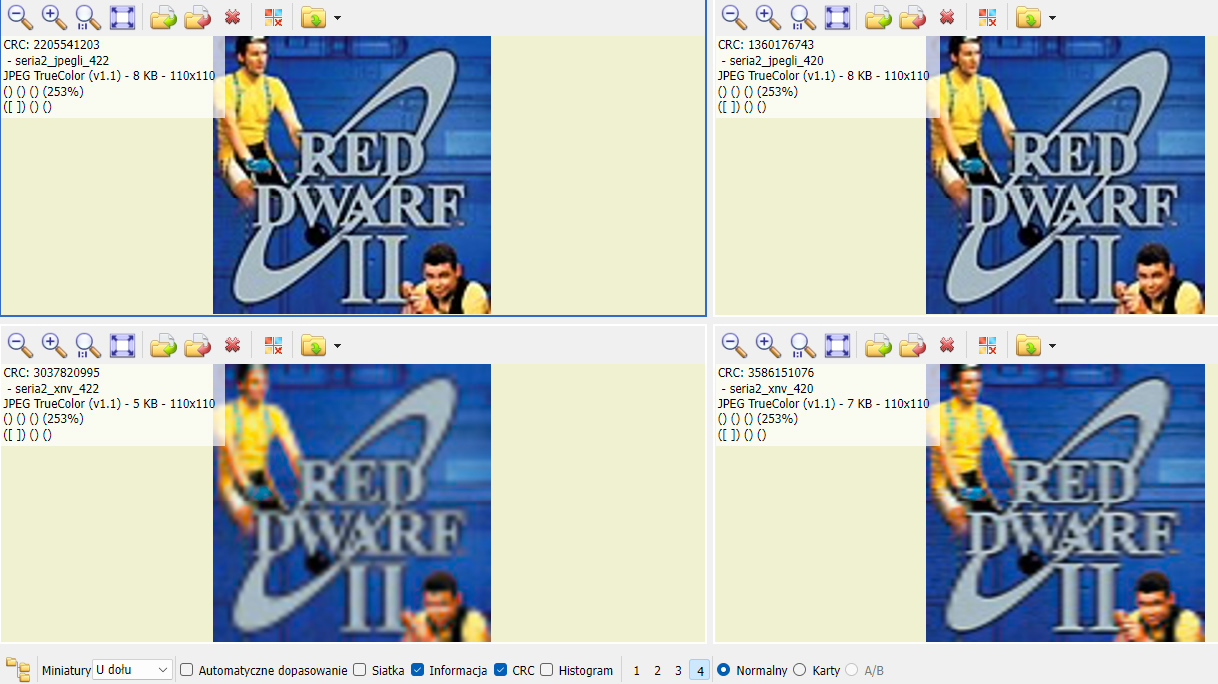Click the CRC: 2205541203 info text

pos(51,45)
